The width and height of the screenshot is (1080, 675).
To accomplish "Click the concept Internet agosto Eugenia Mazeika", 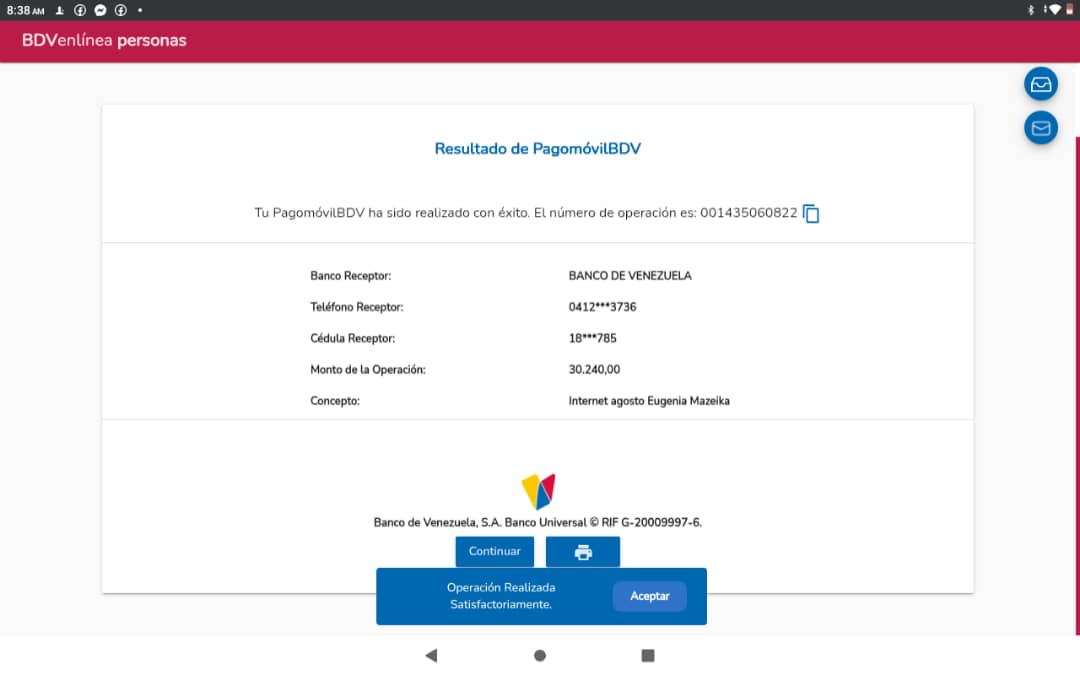I will [x=649, y=401].
